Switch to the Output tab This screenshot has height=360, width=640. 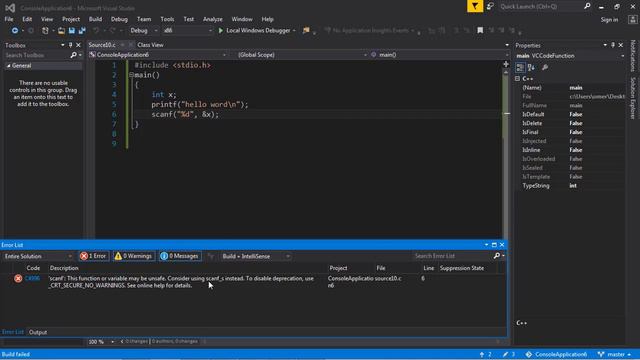(x=38, y=332)
